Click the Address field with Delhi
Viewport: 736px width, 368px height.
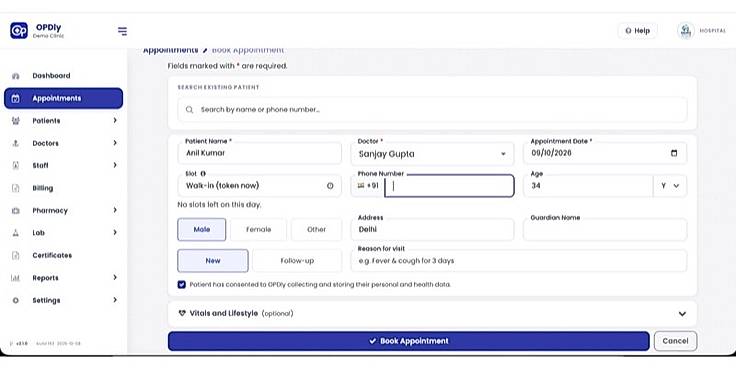(x=432, y=230)
